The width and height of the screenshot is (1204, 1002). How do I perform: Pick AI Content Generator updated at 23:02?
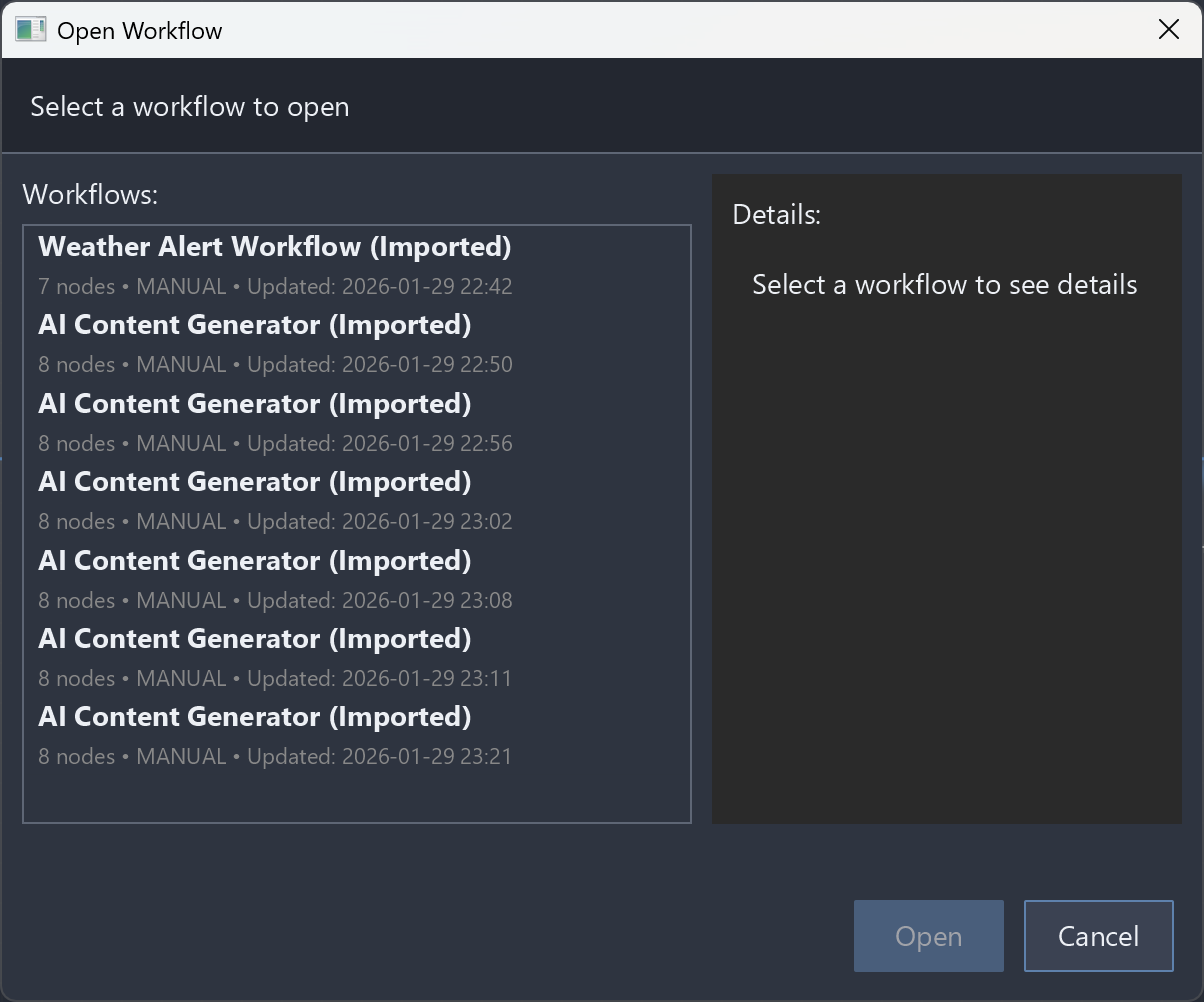(x=255, y=482)
